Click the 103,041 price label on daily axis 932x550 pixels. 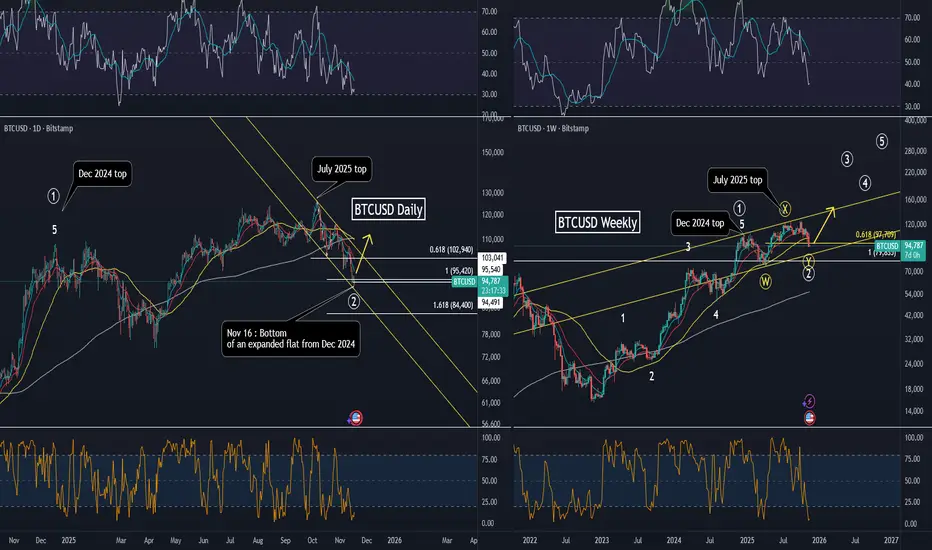[492, 258]
